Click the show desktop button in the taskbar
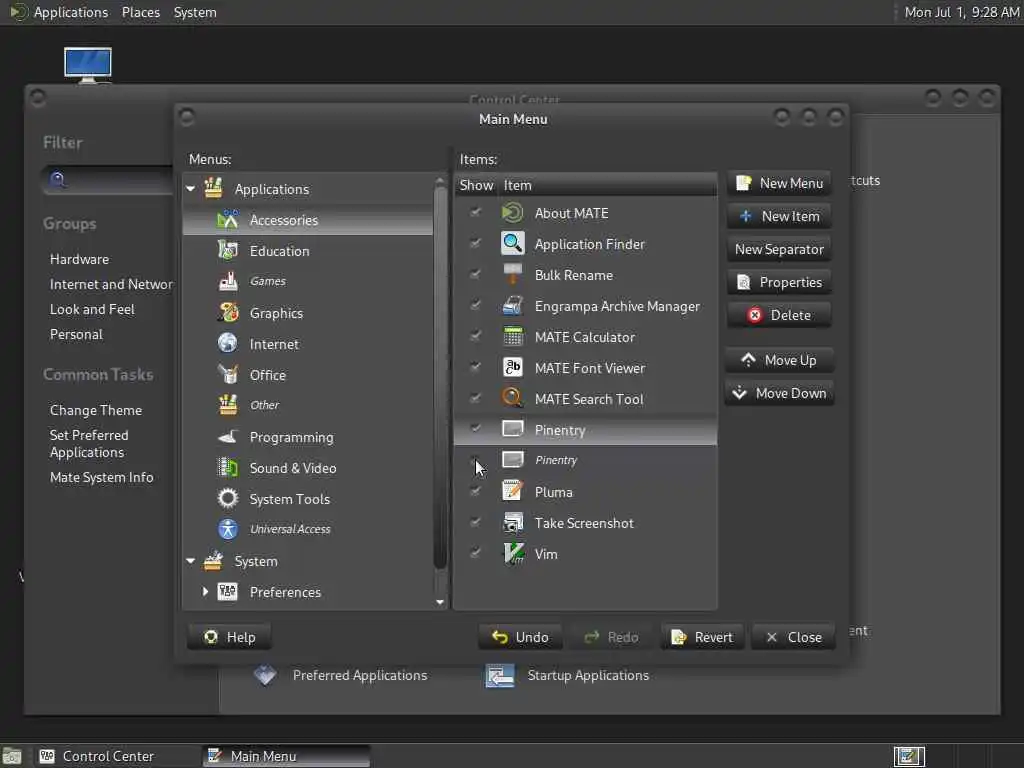The image size is (1024, 768). [x=12, y=756]
